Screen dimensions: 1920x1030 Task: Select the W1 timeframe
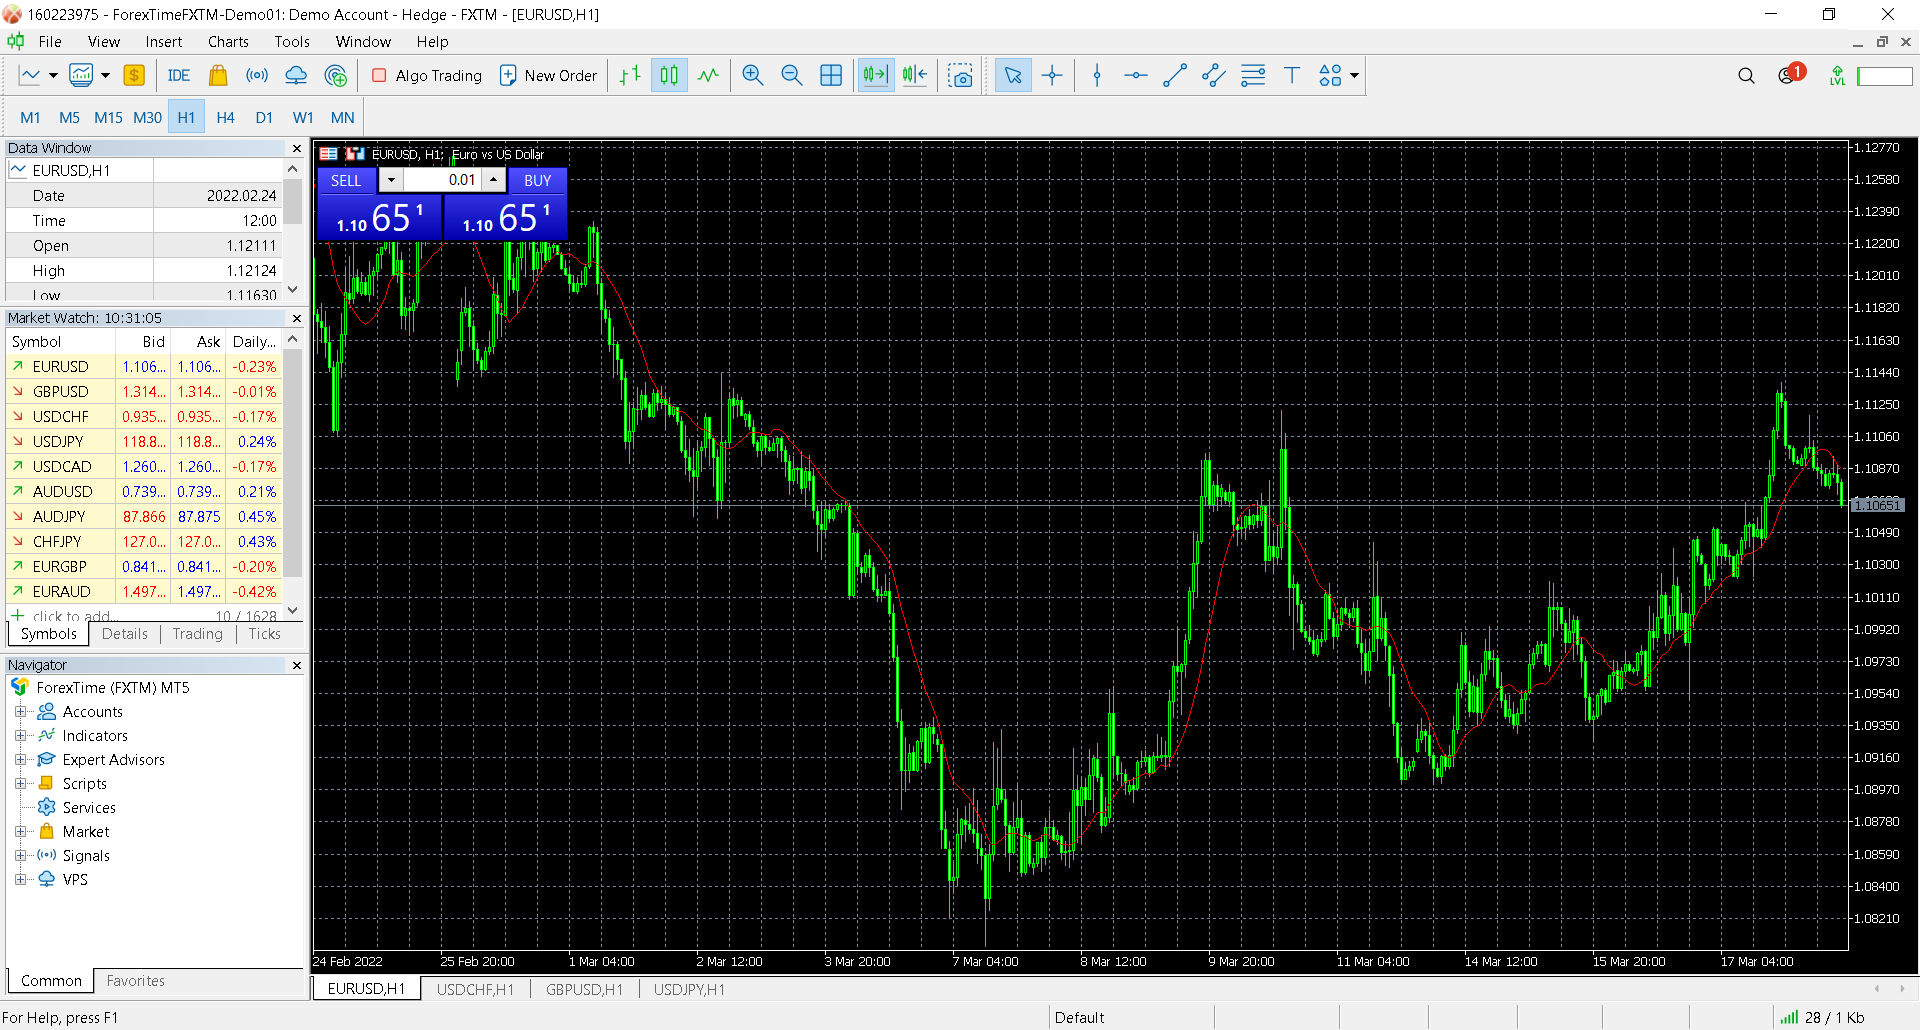[x=303, y=117]
